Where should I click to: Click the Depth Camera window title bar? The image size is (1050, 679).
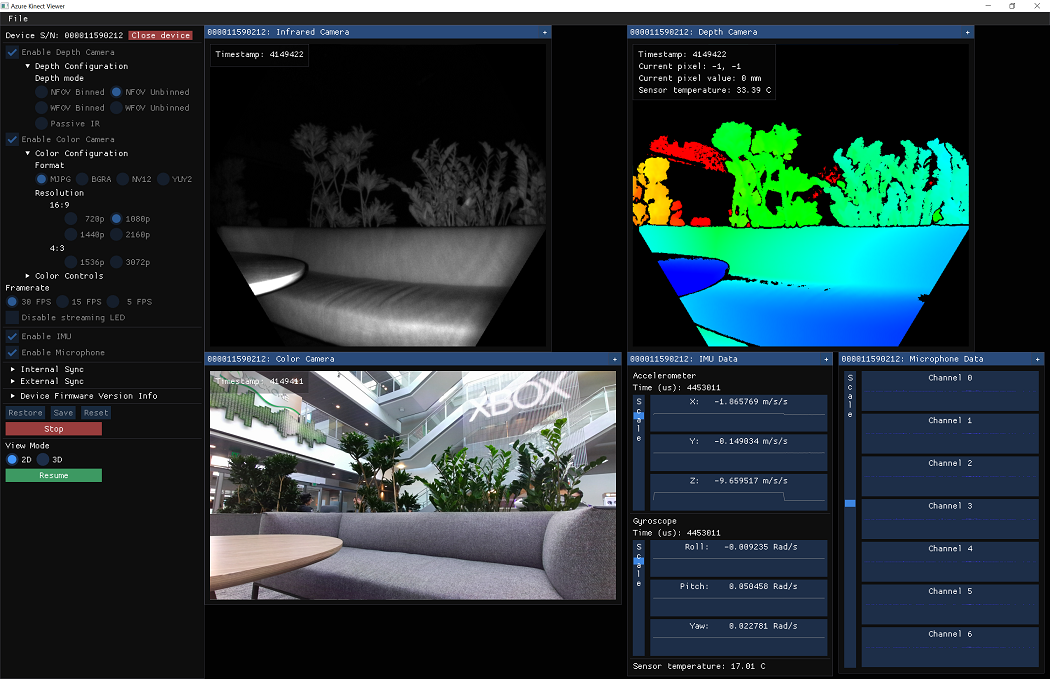[800, 32]
